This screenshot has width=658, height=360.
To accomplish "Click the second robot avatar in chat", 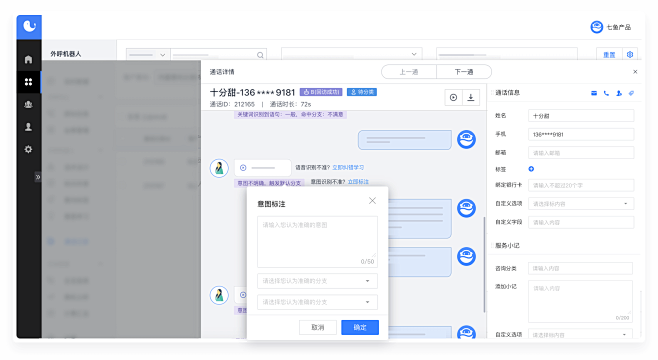I will pyautogui.click(x=466, y=208).
